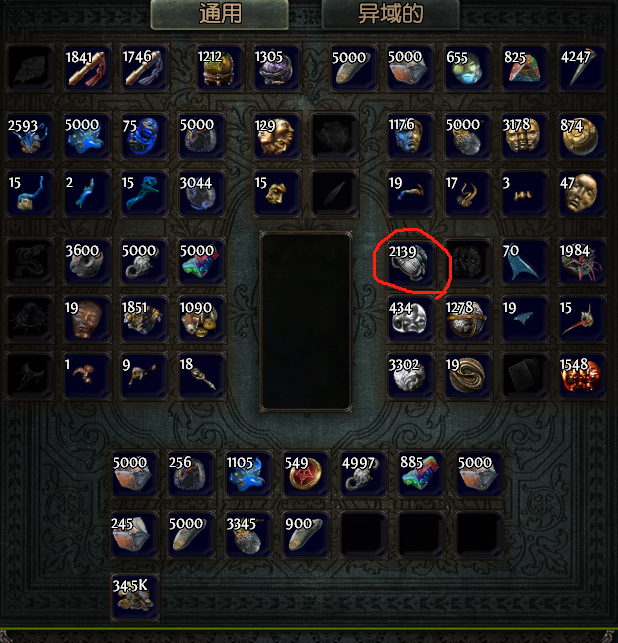The width and height of the screenshot is (618, 643).
Task: Click the armored globe stack of 1278
Action: tap(467, 319)
